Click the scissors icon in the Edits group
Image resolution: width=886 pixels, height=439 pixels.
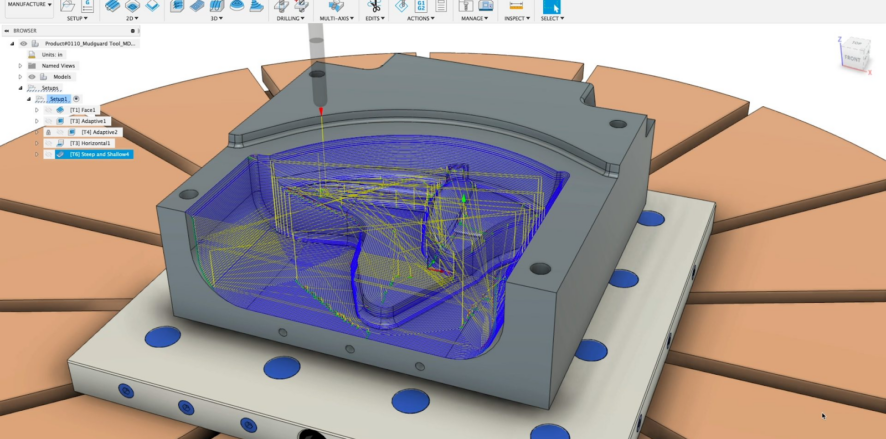[373, 5]
